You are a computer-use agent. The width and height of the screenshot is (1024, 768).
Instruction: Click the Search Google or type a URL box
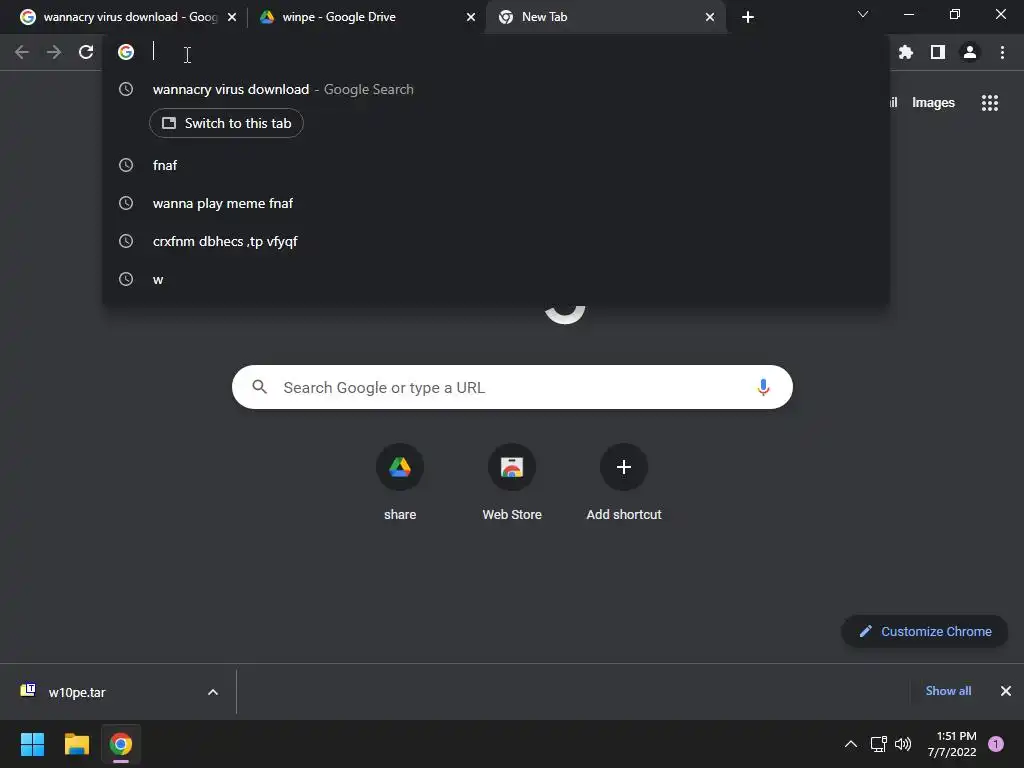click(512, 387)
